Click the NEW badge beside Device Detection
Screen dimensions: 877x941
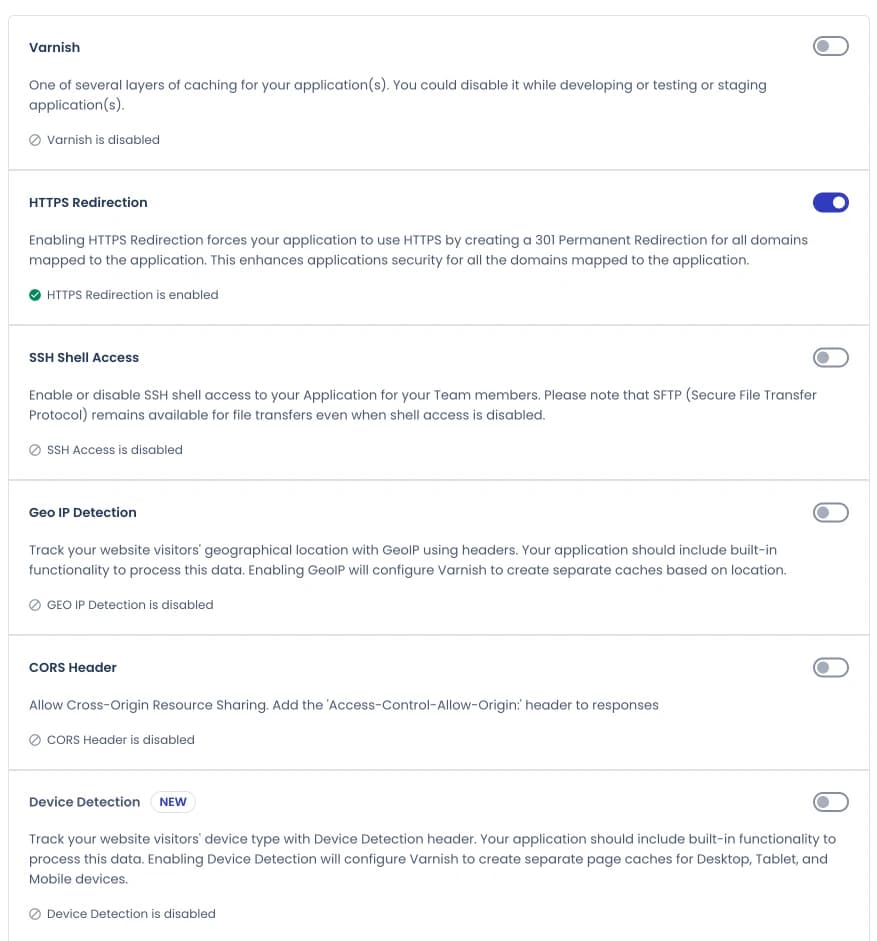point(173,802)
